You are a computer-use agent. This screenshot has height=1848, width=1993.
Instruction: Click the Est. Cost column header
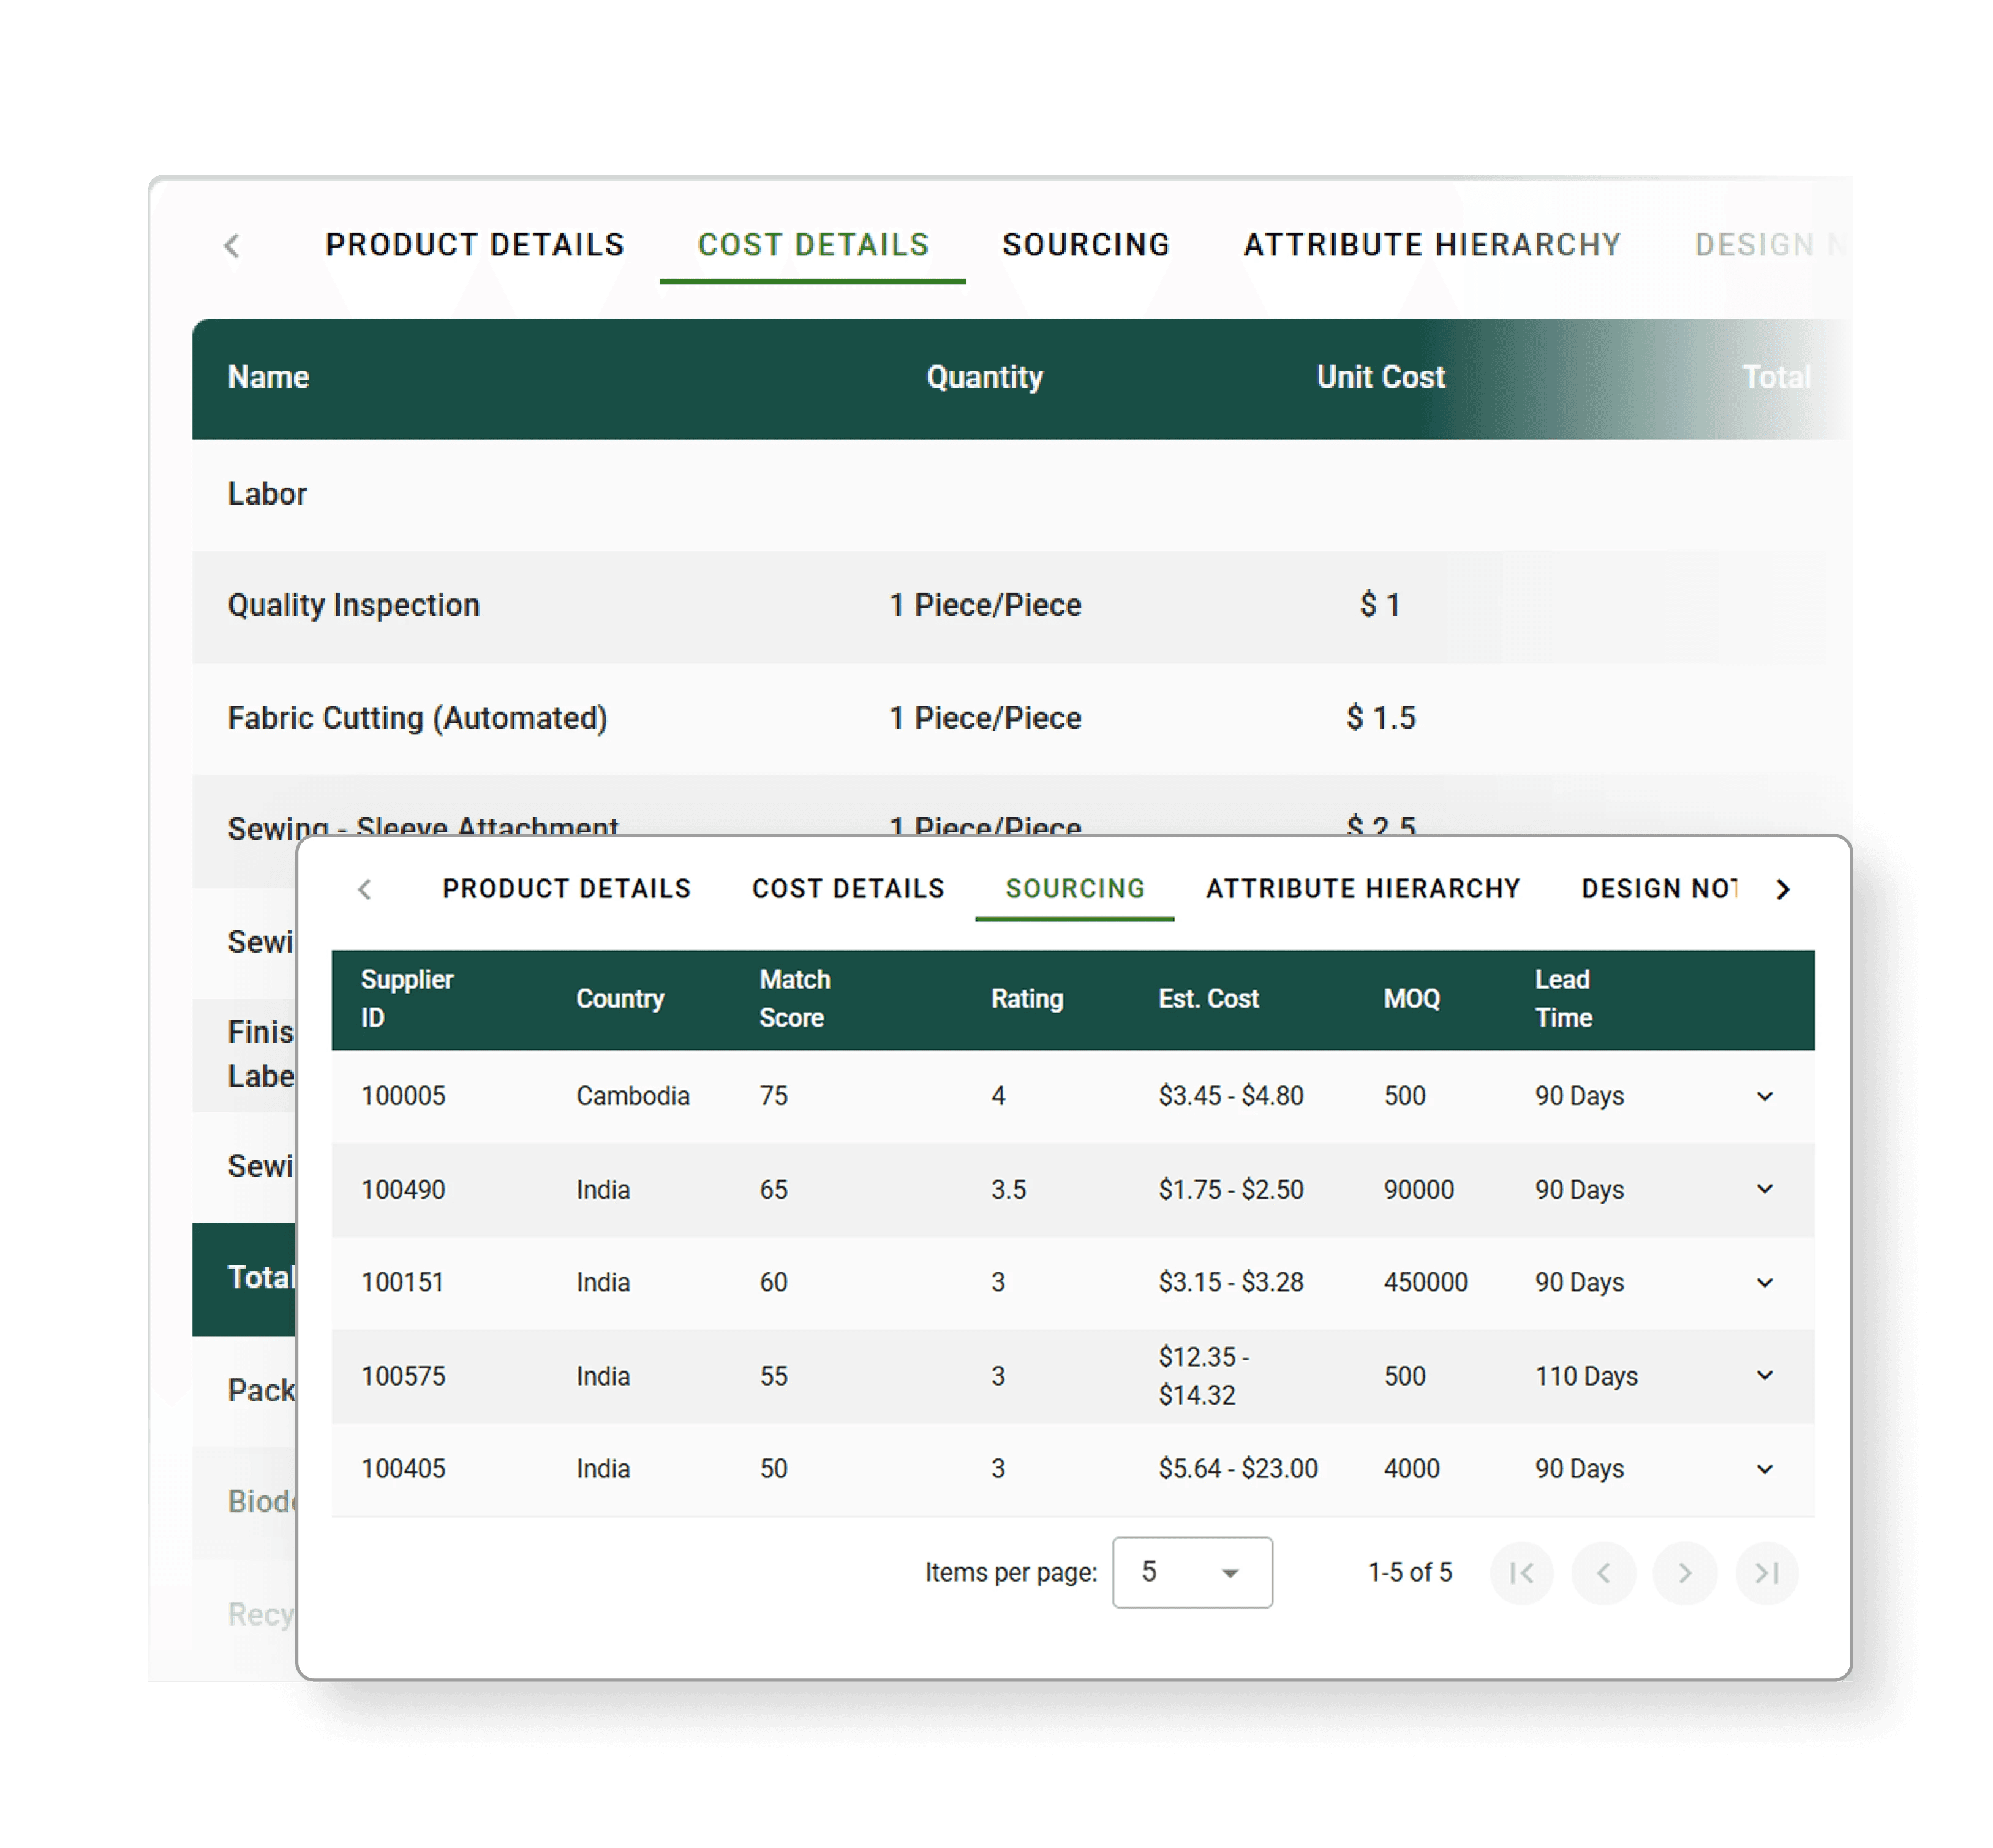[1208, 998]
